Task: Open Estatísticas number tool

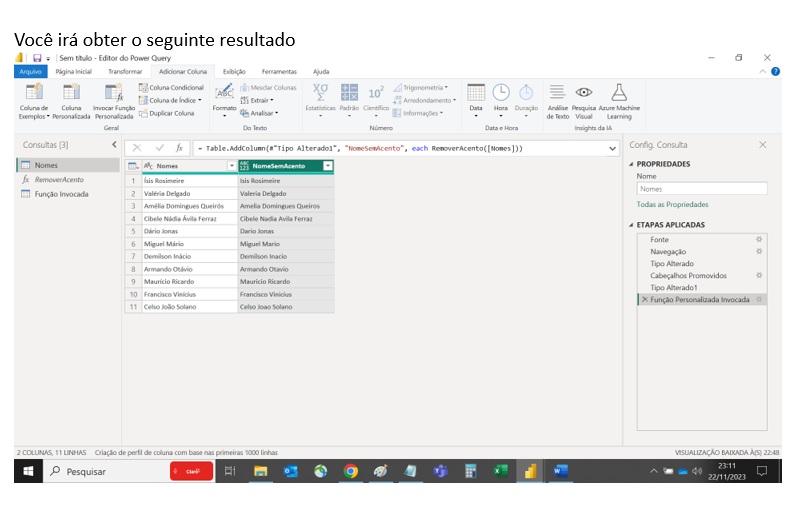Action: tap(320, 101)
